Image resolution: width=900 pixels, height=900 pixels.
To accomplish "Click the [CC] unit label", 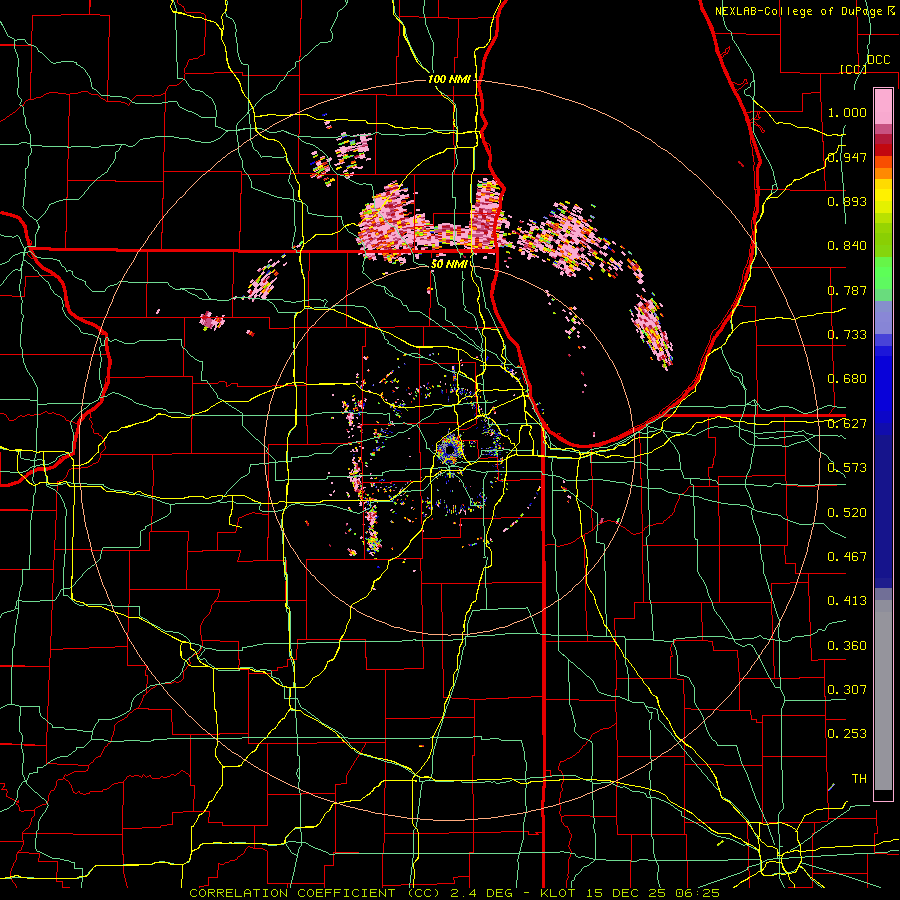I will click(853, 69).
